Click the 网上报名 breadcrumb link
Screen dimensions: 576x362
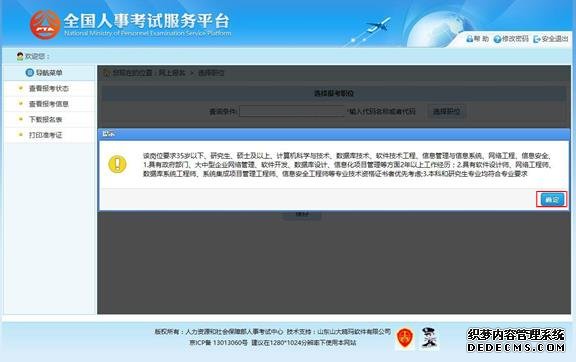pyautogui.click(x=172, y=73)
